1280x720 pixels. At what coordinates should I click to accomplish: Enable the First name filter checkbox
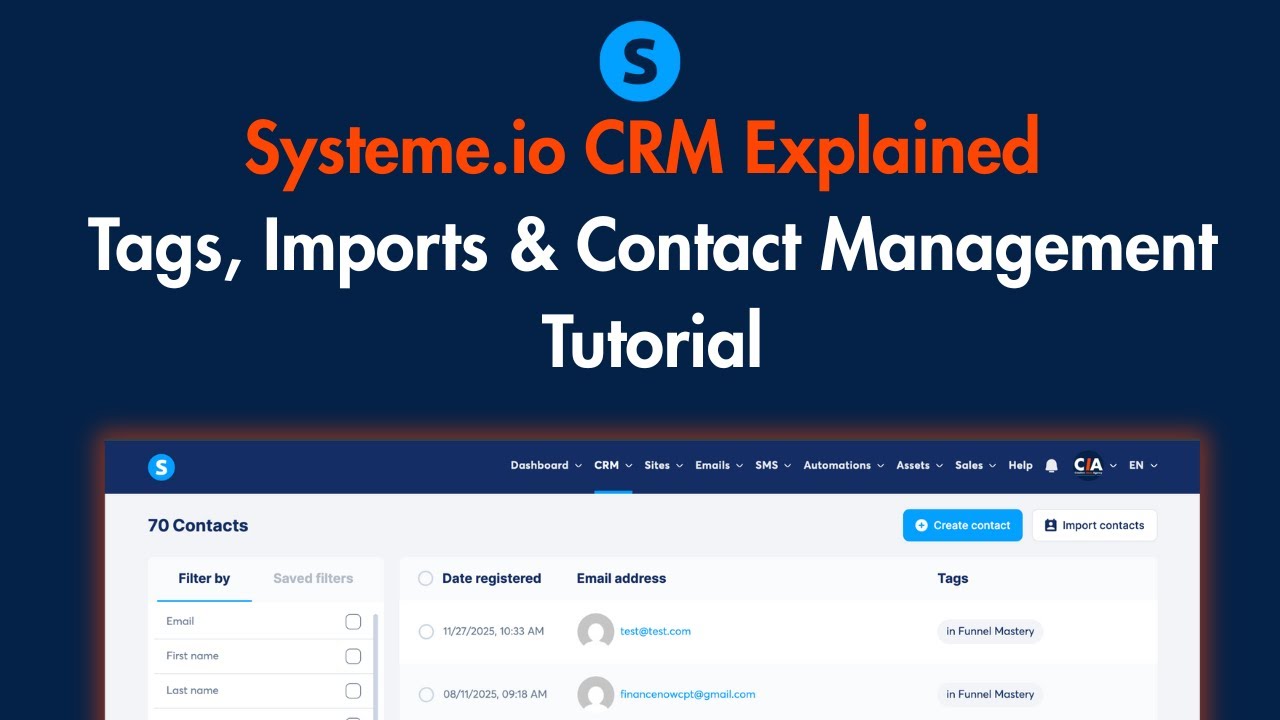click(x=353, y=656)
